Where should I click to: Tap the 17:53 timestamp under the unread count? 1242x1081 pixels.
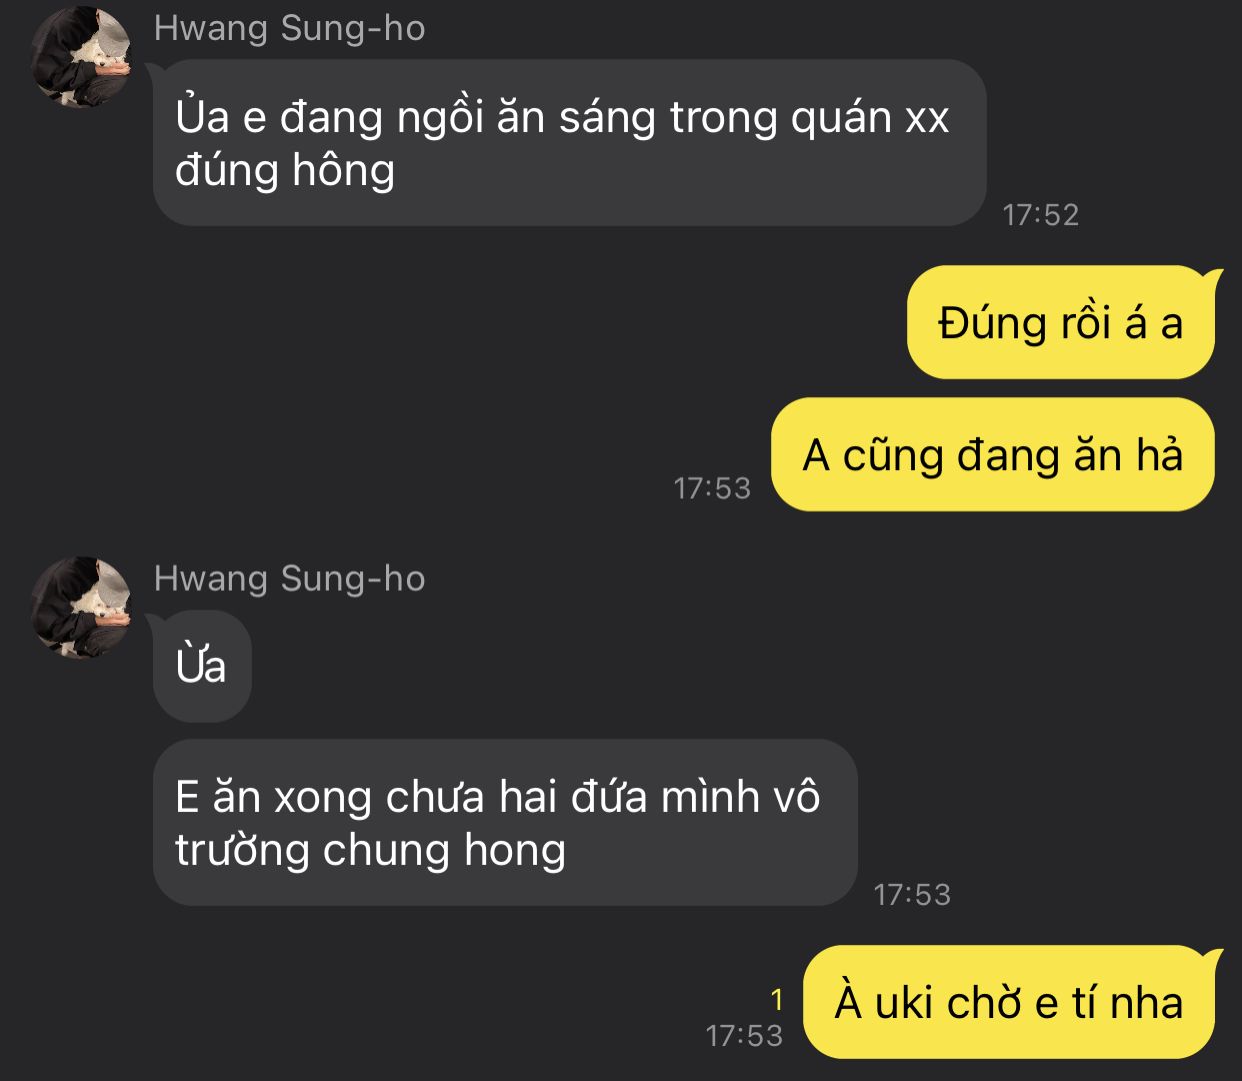[x=744, y=1035]
